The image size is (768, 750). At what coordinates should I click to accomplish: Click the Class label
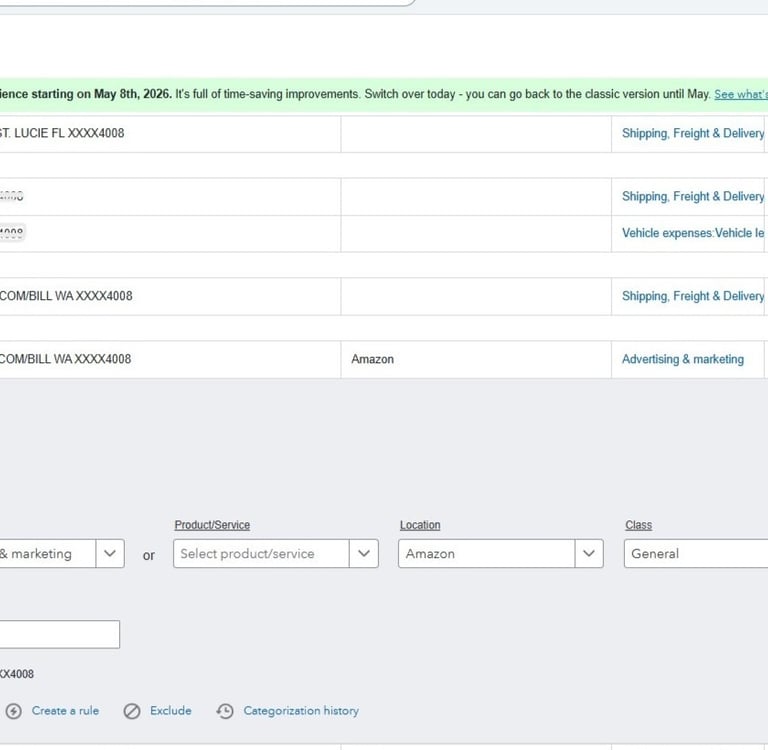point(638,525)
